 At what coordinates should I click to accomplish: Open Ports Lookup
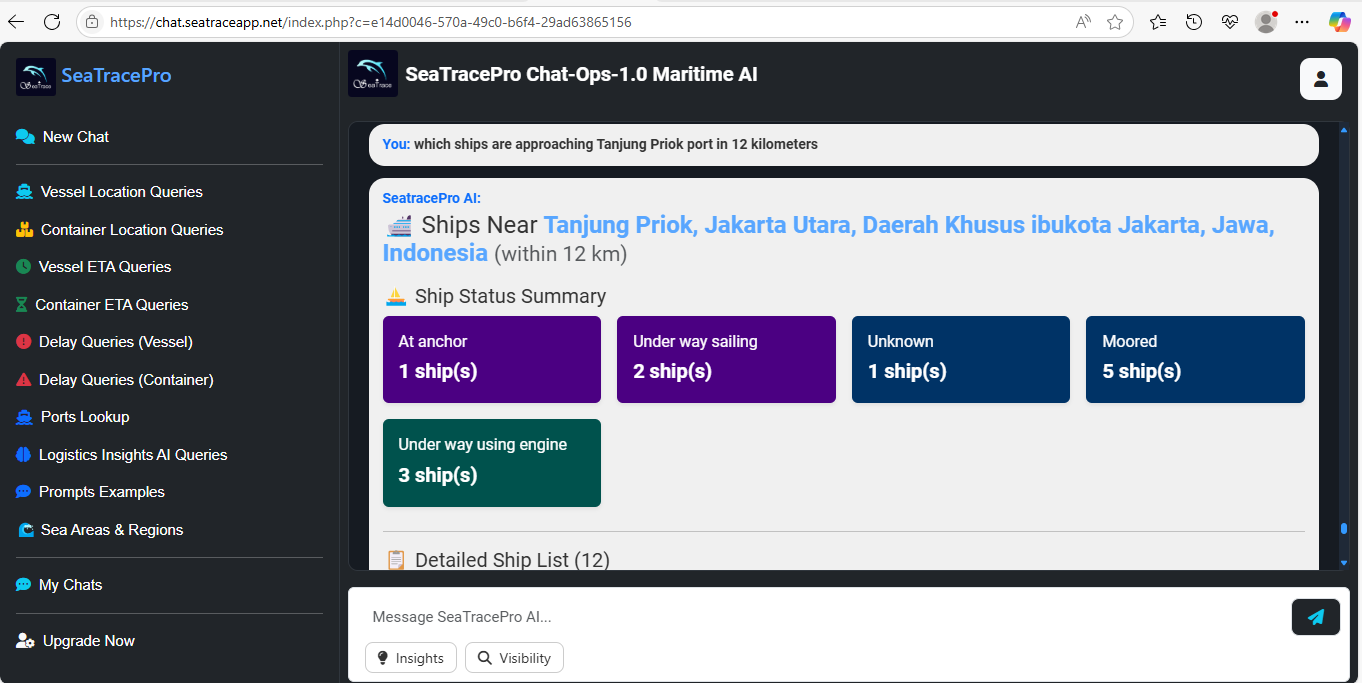pos(72,417)
